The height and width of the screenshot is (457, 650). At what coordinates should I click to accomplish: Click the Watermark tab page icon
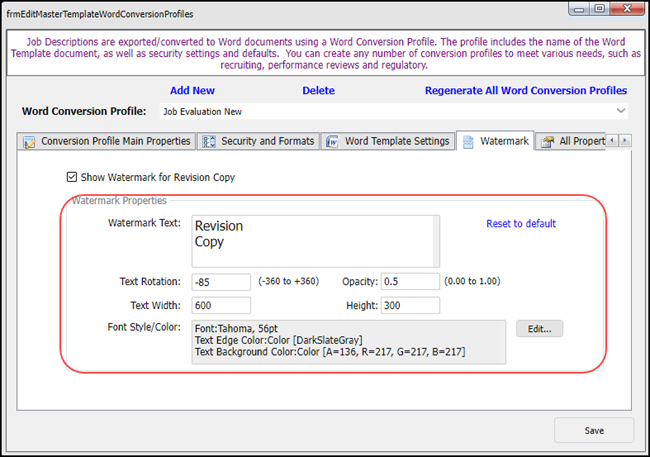pyautogui.click(x=468, y=142)
